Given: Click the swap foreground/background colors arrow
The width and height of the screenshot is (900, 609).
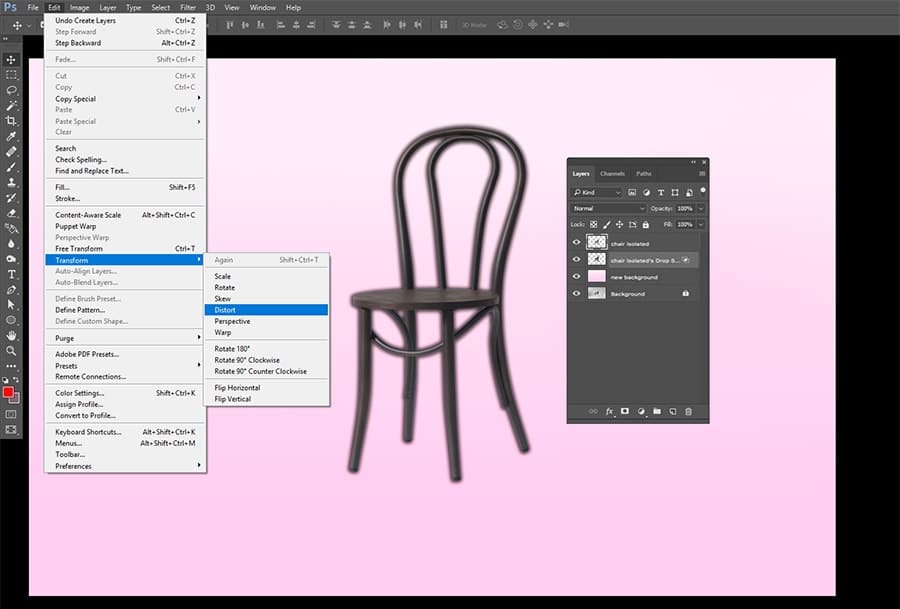Looking at the screenshot, I should tap(16, 380).
